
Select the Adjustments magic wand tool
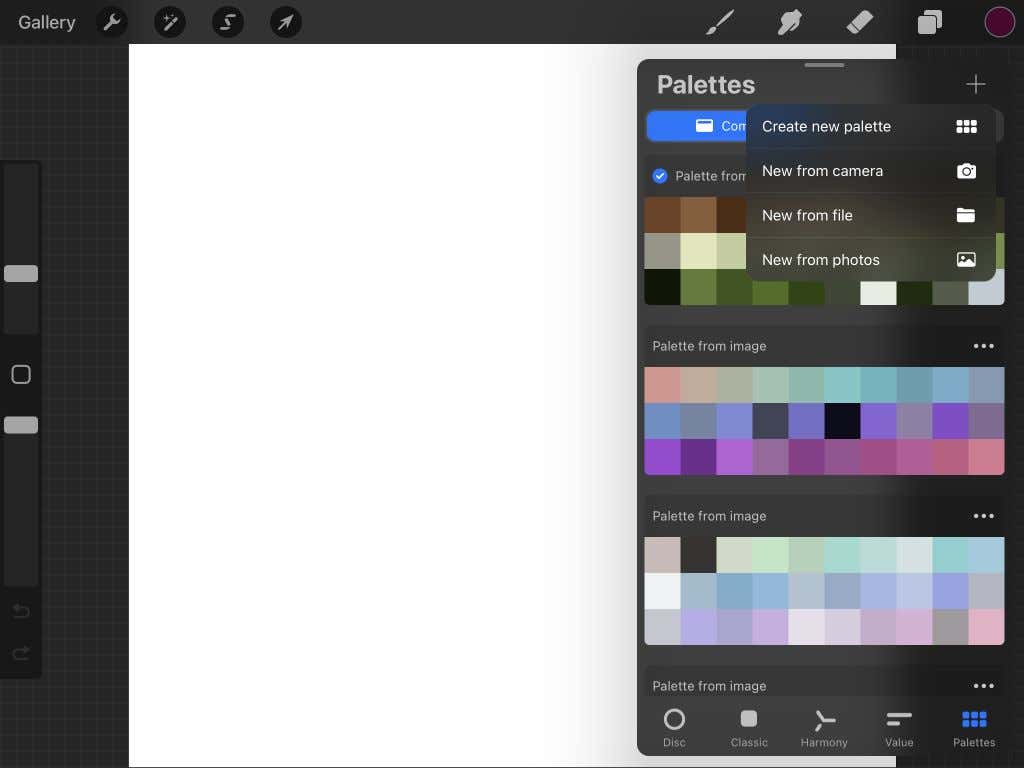(169, 22)
